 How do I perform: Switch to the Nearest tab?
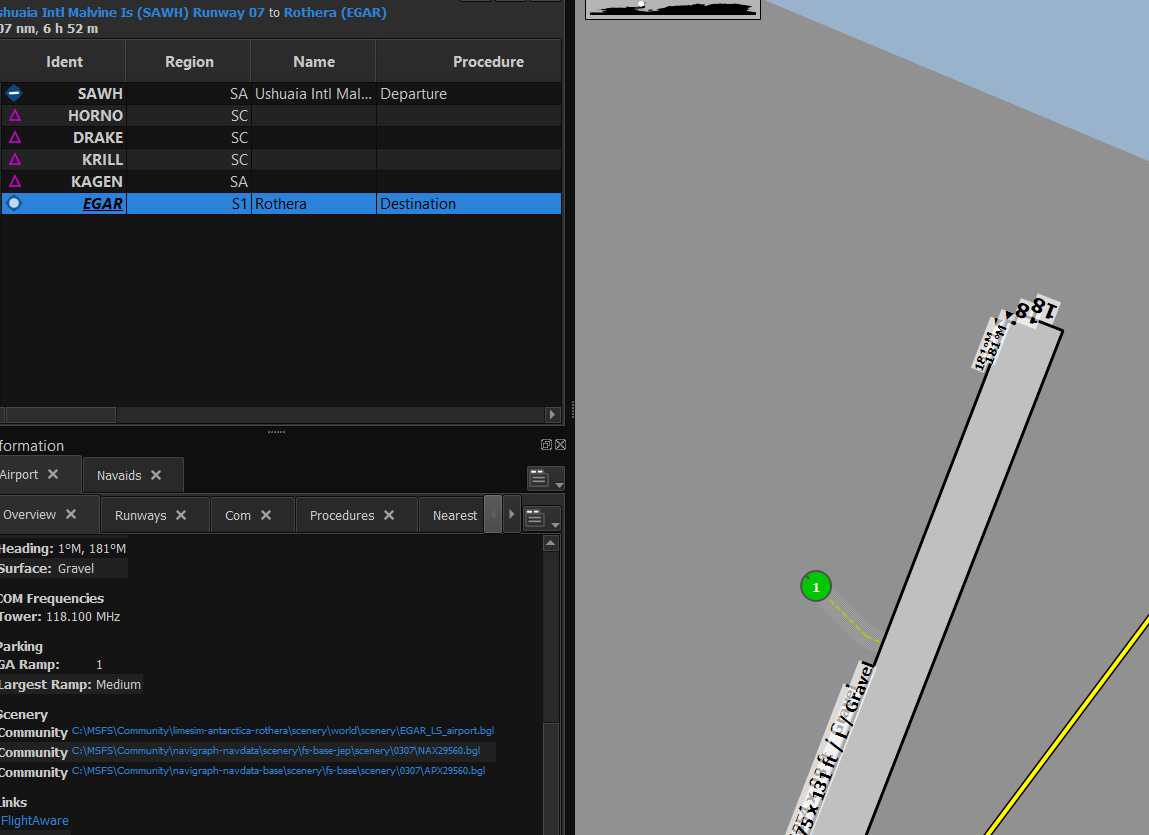click(x=454, y=515)
